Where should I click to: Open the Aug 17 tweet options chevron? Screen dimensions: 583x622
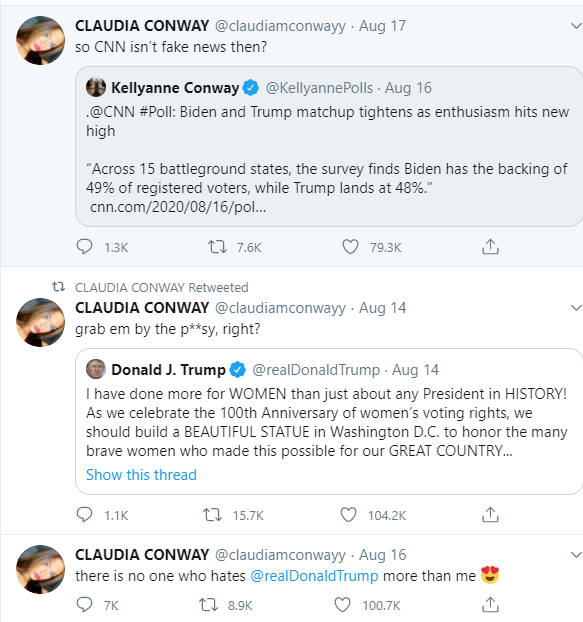[576, 26]
